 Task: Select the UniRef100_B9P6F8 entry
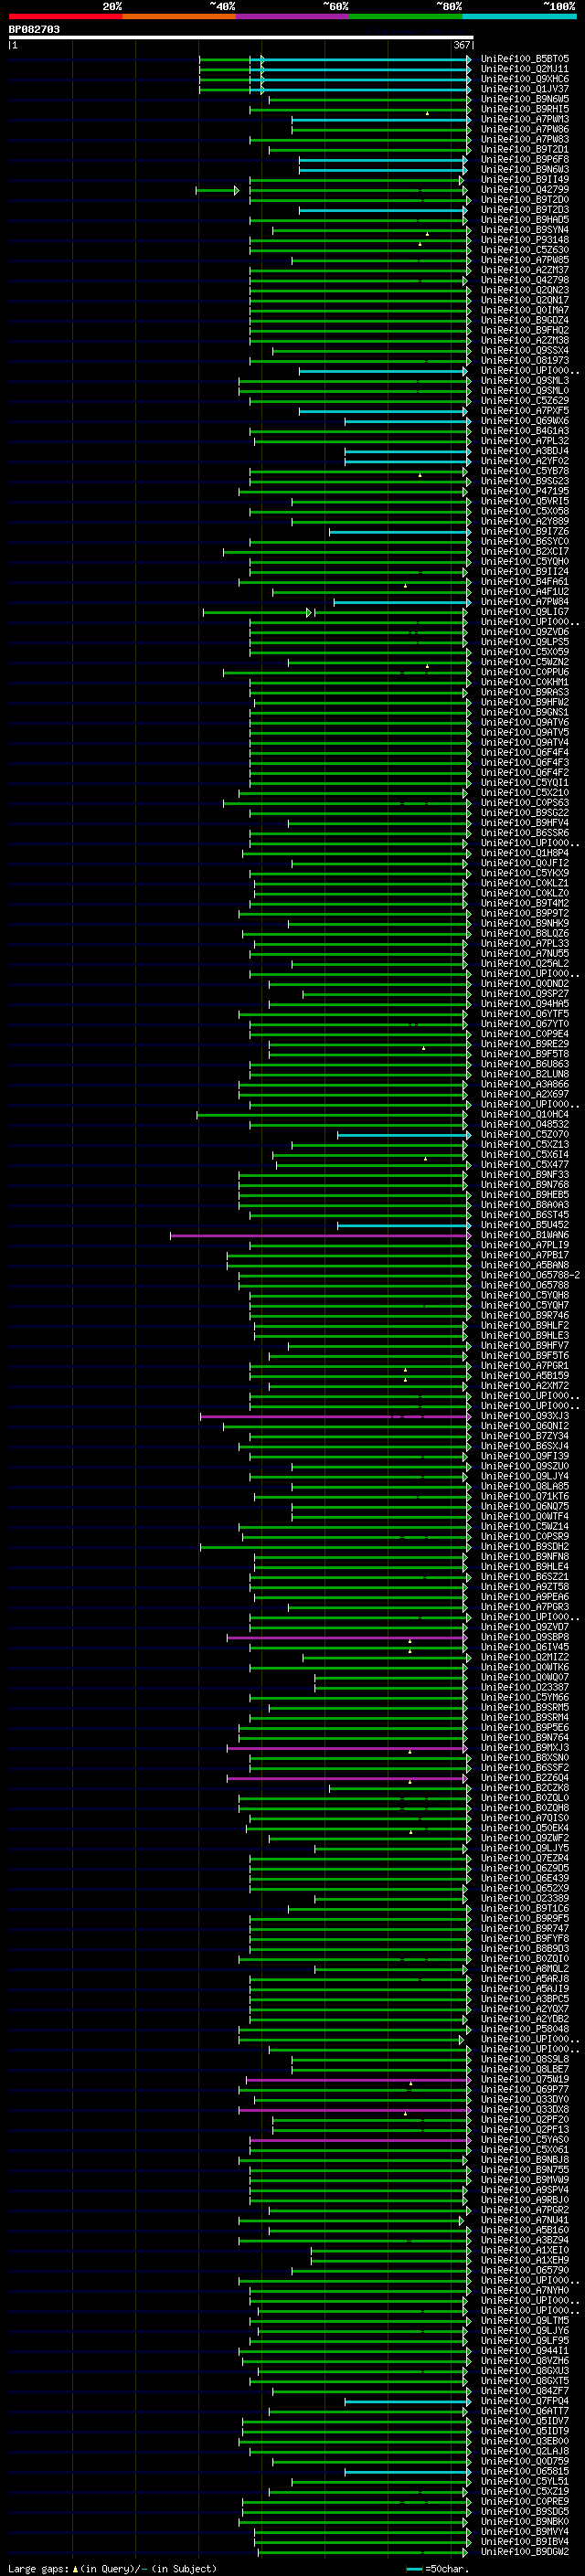click(525, 159)
